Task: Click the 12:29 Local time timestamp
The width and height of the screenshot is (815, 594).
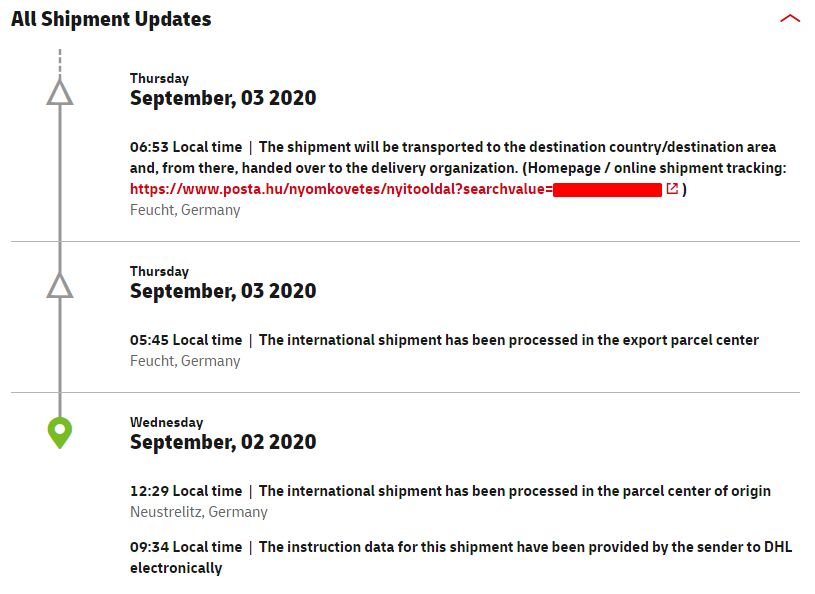Action: (x=186, y=491)
